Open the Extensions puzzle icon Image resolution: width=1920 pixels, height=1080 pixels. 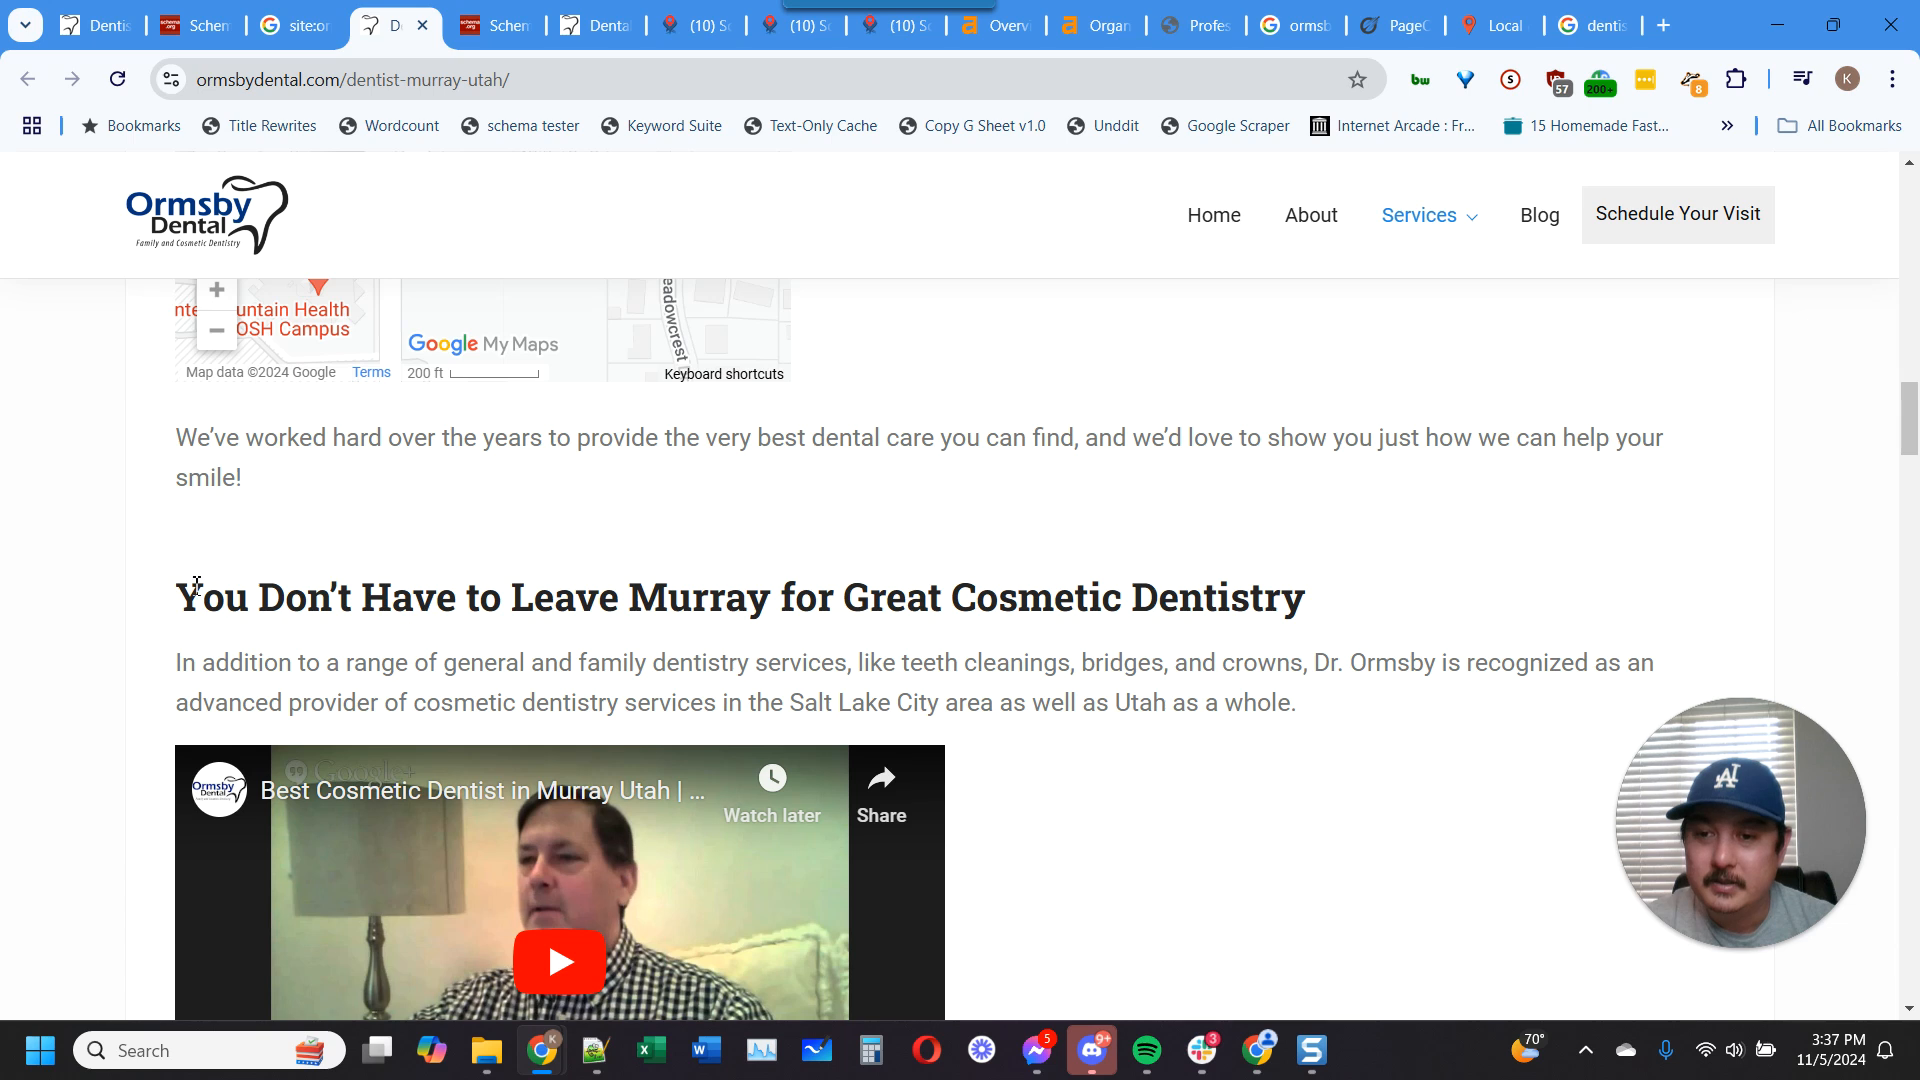(1736, 79)
